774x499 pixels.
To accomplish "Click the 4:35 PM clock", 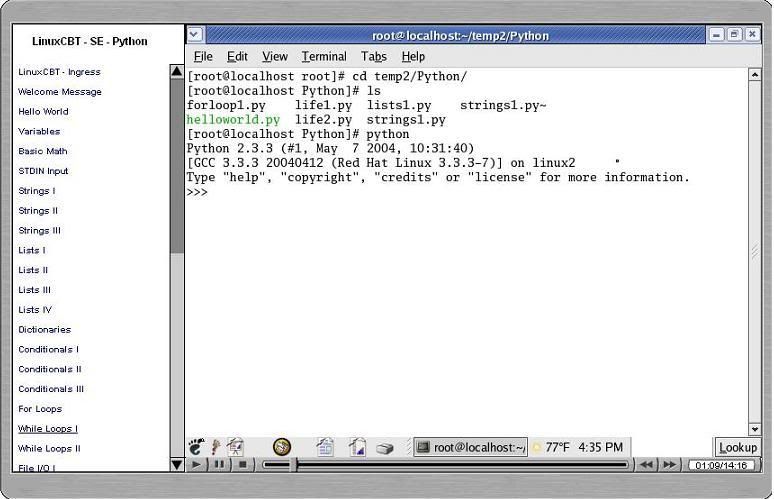I will tap(601, 447).
